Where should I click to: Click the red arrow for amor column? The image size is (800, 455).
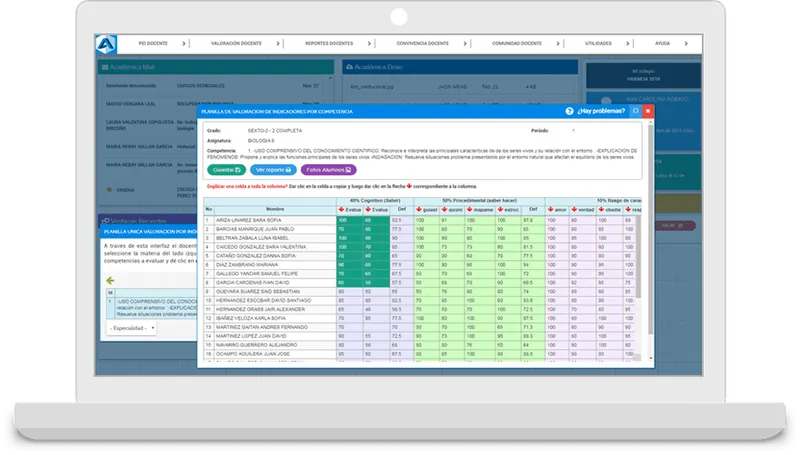tap(551, 210)
